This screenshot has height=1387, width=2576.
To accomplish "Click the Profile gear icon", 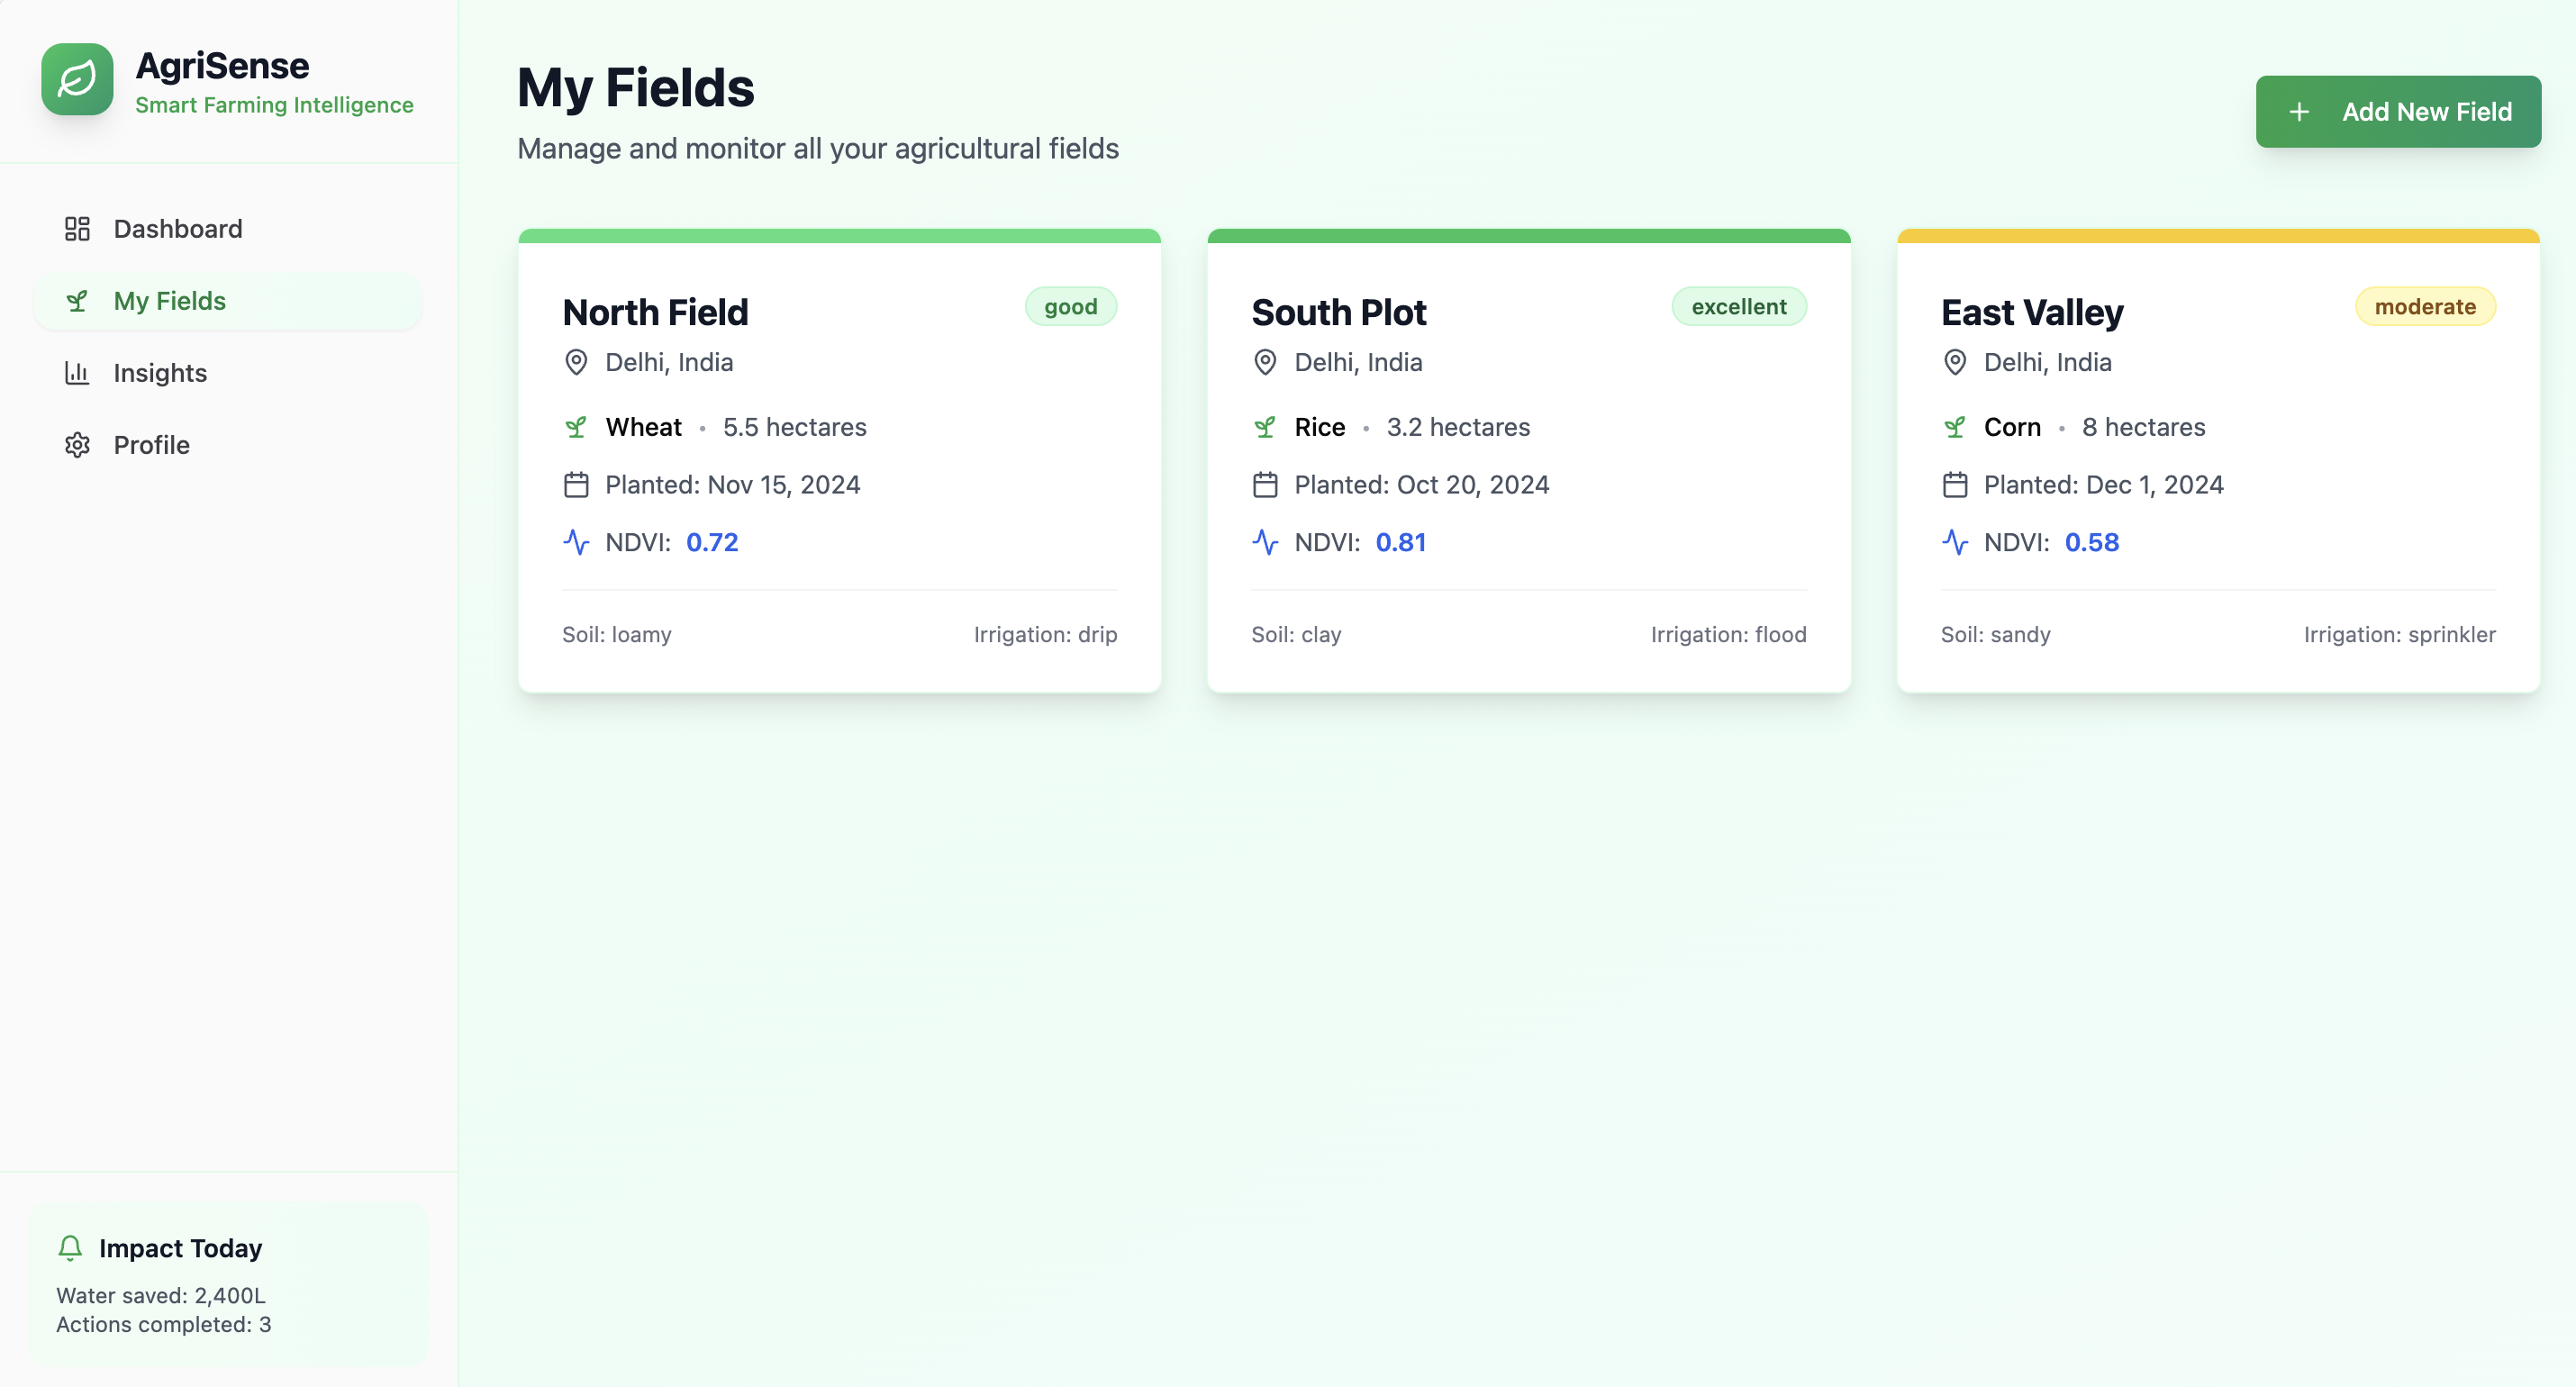I will pyautogui.click(x=77, y=445).
